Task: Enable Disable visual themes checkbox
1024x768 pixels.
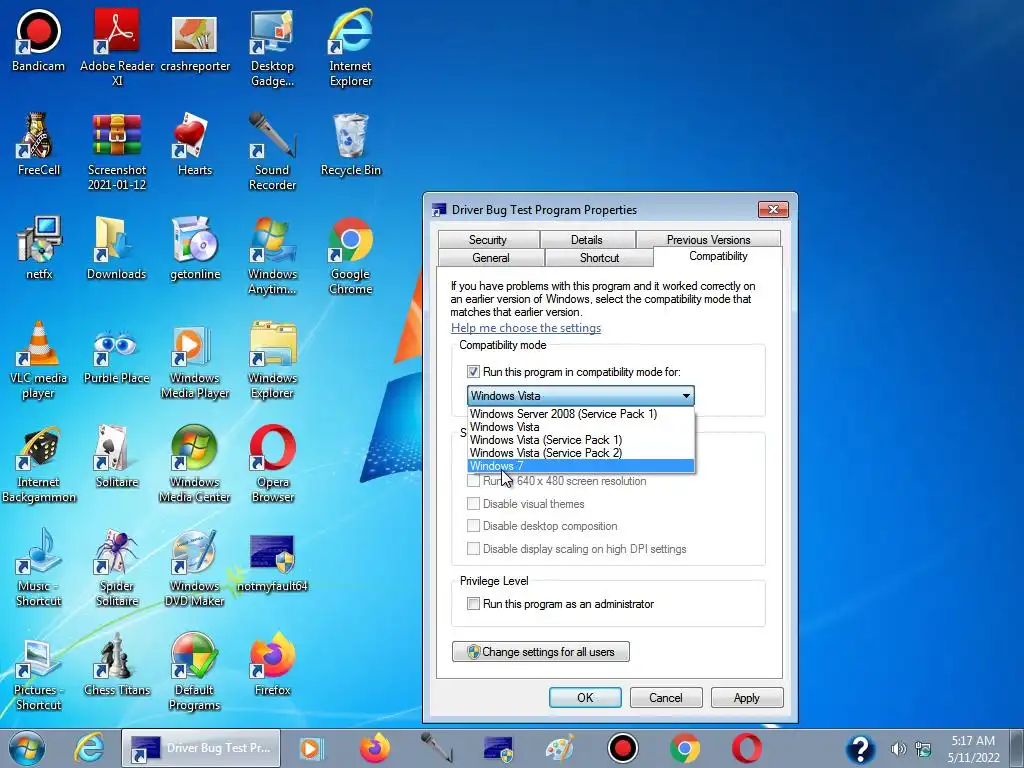Action: point(473,504)
